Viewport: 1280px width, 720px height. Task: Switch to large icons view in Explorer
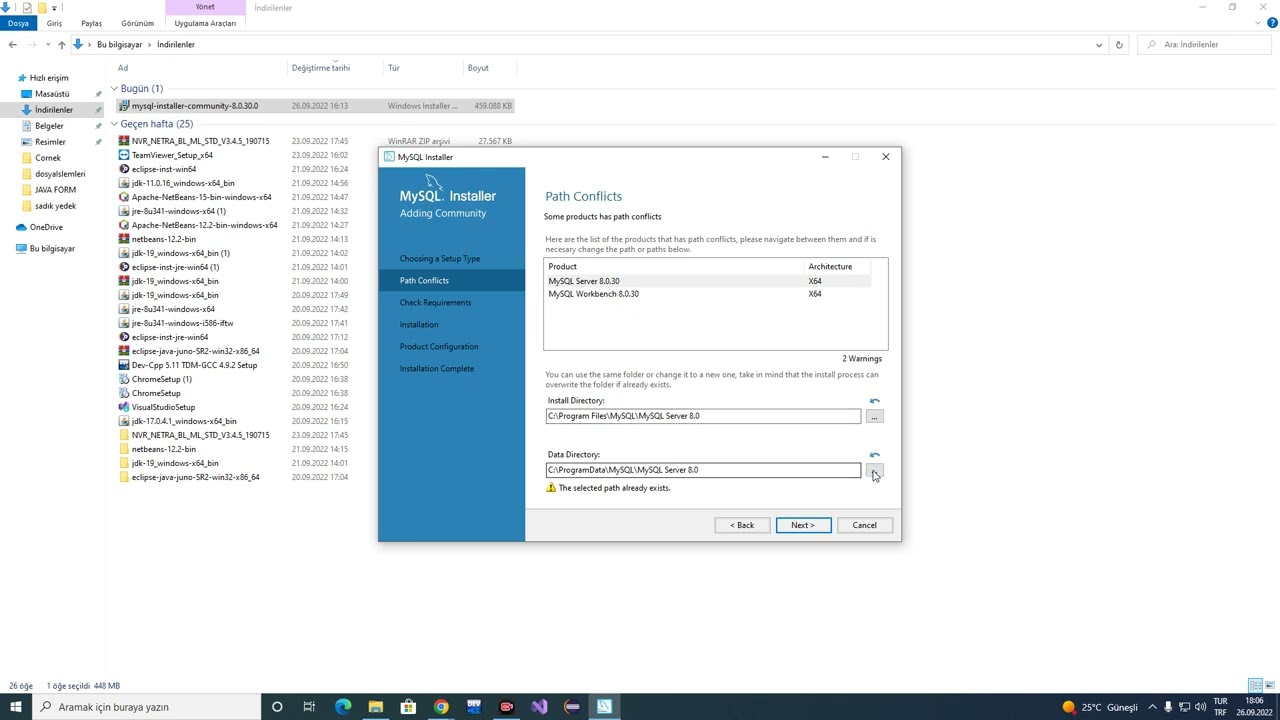tap(1269, 685)
